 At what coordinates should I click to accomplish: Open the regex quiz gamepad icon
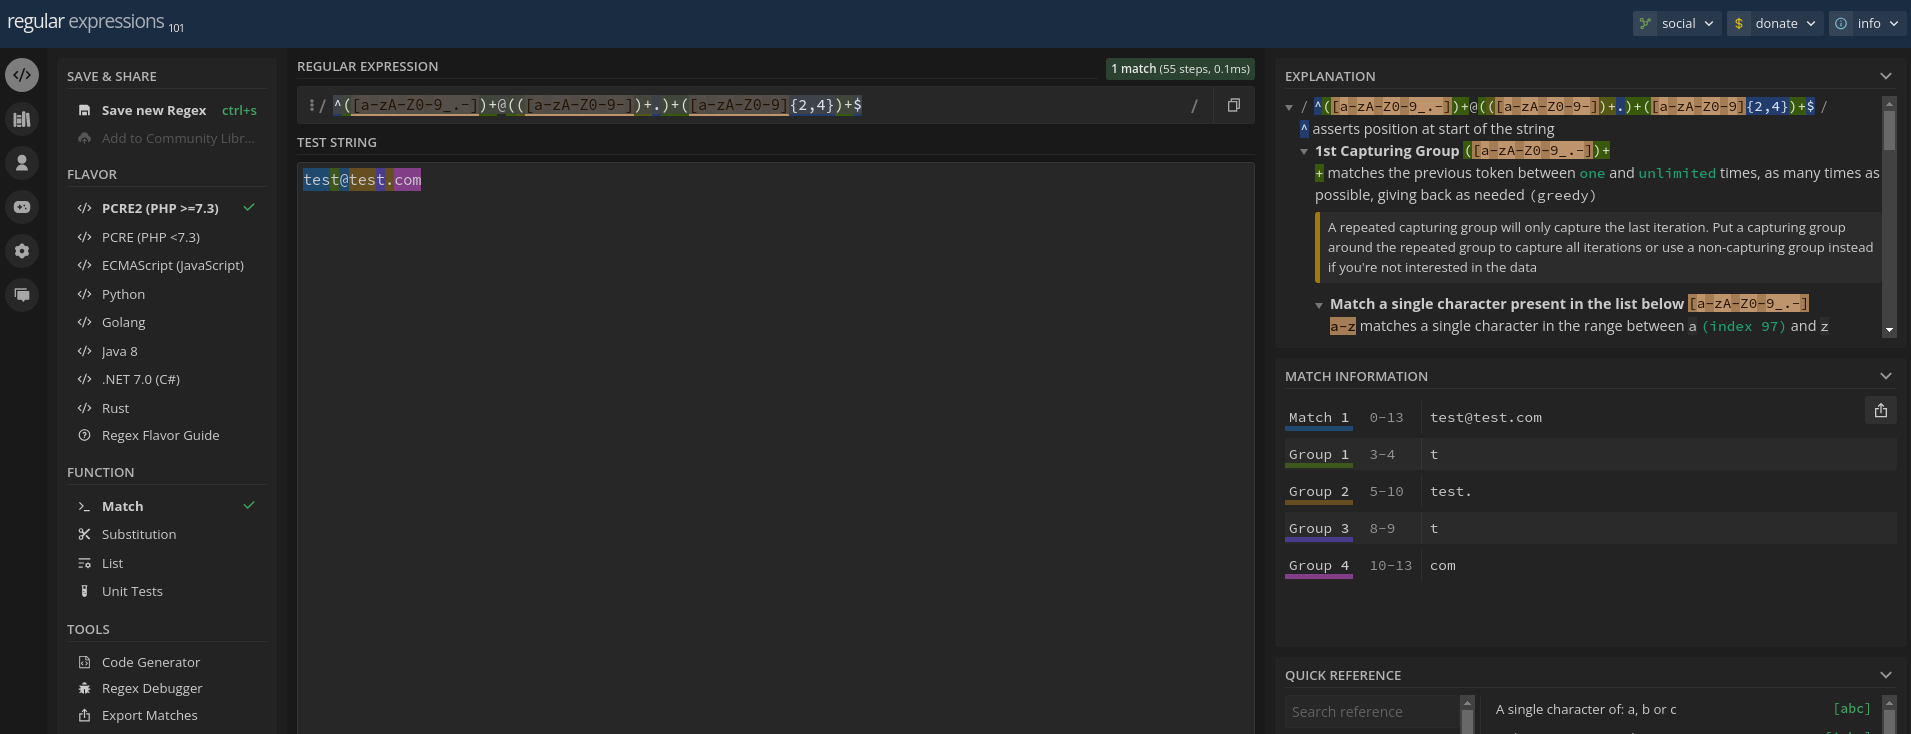(22, 207)
